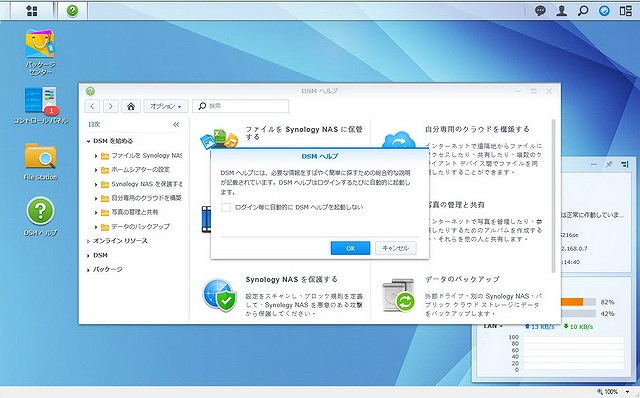This screenshot has width=640, height=398.
Task: Expand 'ファイルを Synology NAS' tree folder
Action: click(x=96, y=156)
